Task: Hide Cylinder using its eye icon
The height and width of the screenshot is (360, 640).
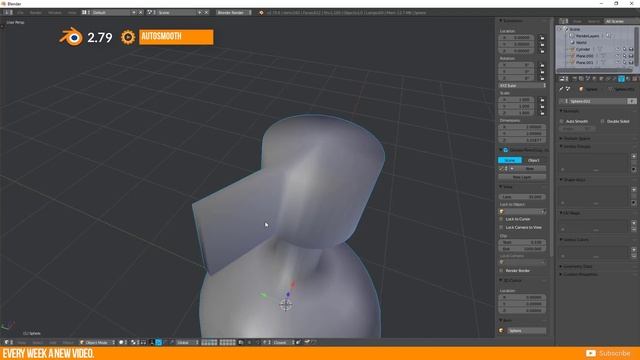Action: (618, 49)
